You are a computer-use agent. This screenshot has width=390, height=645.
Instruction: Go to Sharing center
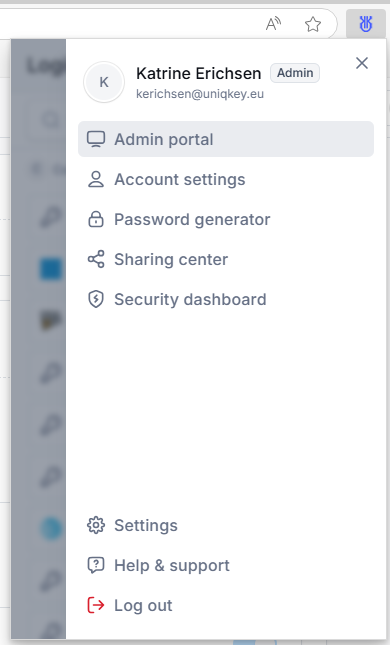pyautogui.click(x=226, y=259)
